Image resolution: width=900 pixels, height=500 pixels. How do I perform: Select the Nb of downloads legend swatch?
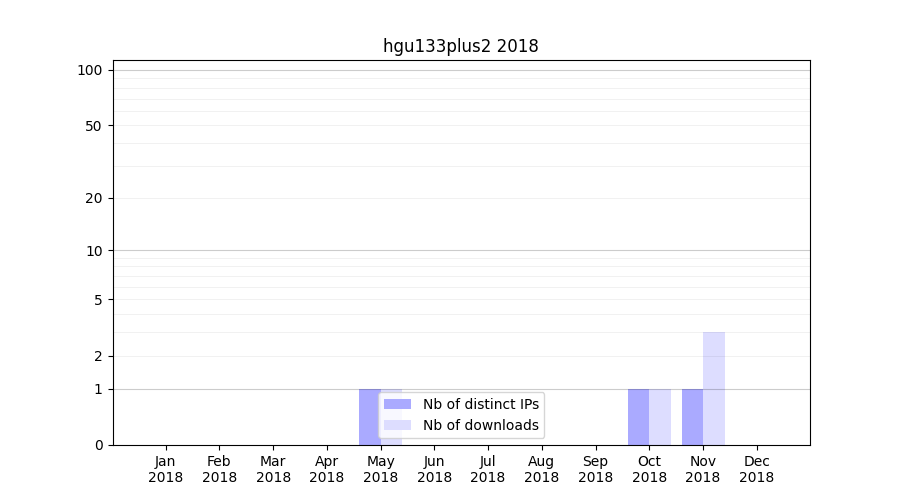pos(397,425)
